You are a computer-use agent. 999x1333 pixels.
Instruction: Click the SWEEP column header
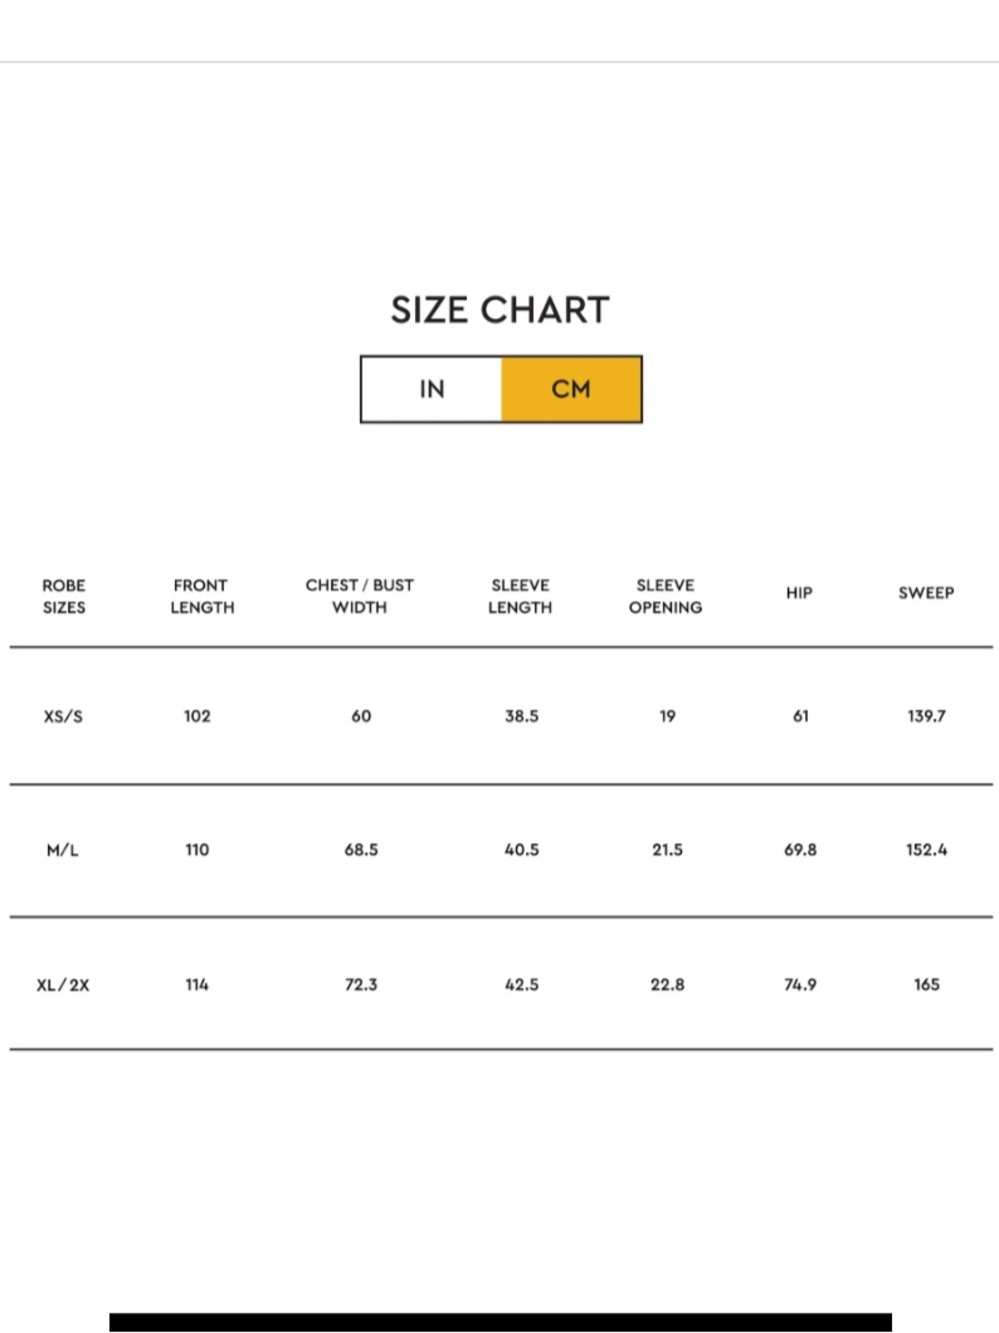coord(926,593)
